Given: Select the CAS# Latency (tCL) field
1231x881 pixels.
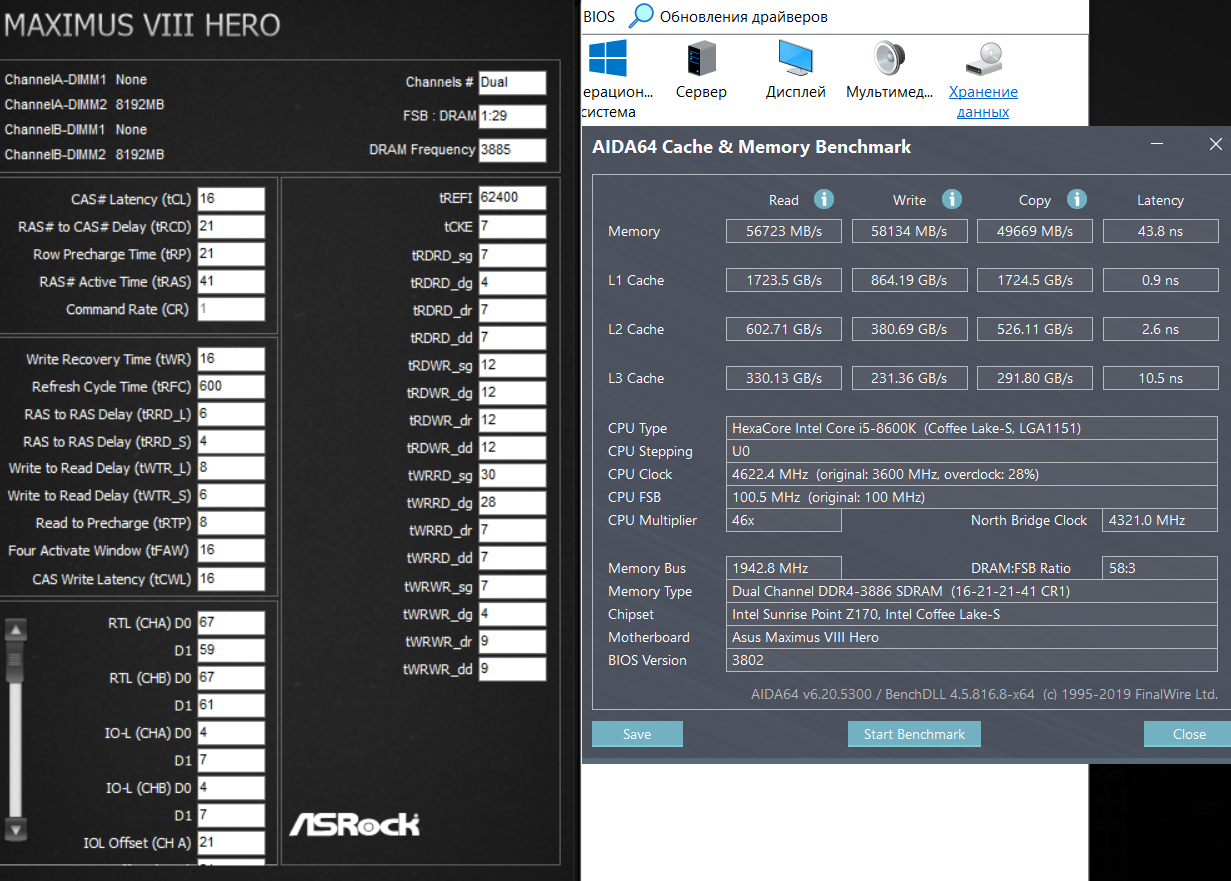Looking at the screenshot, I should click(x=231, y=199).
